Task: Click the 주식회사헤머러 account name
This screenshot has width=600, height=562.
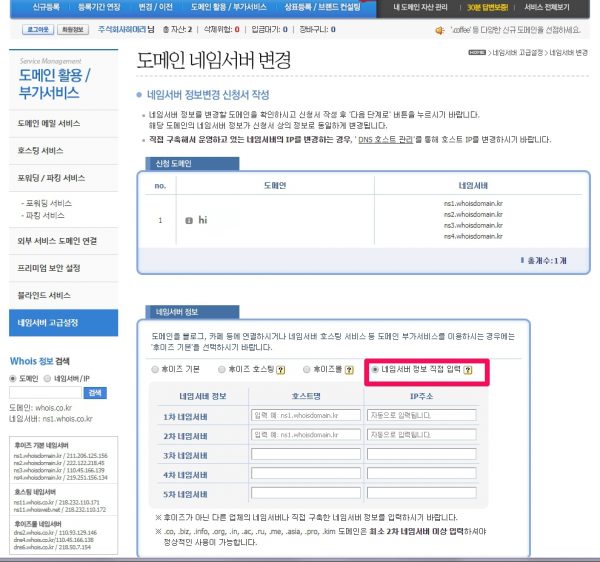Action: 122,29
